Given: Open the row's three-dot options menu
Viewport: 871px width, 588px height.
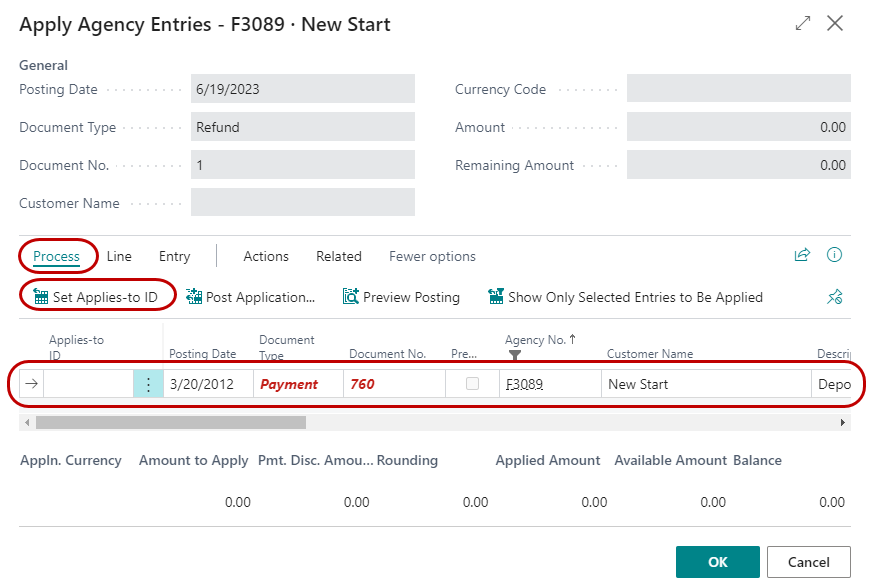Looking at the screenshot, I should click(x=148, y=384).
